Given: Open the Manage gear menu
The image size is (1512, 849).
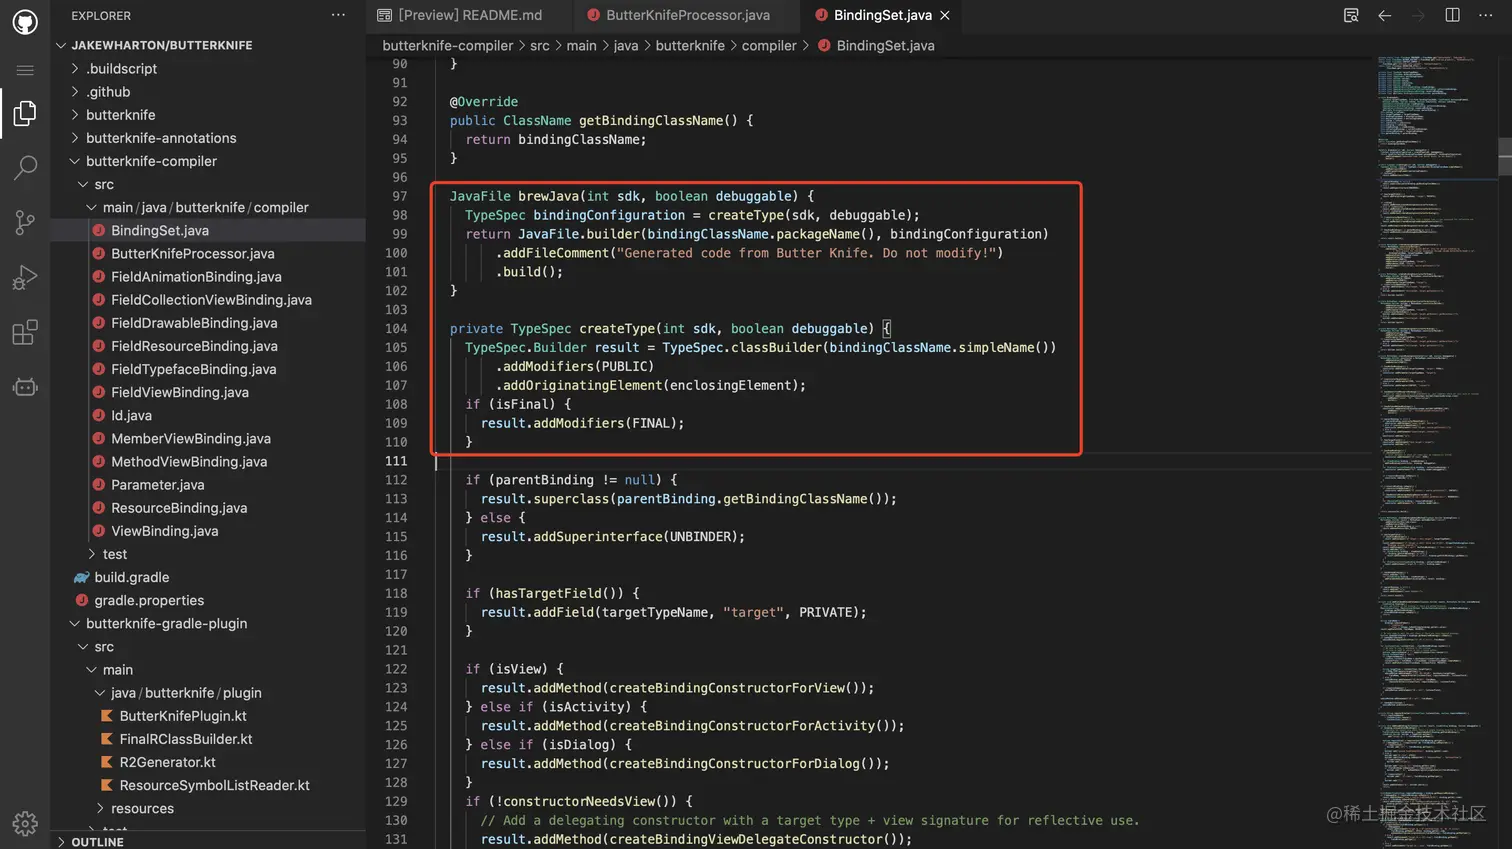Looking at the screenshot, I should click(25, 823).
